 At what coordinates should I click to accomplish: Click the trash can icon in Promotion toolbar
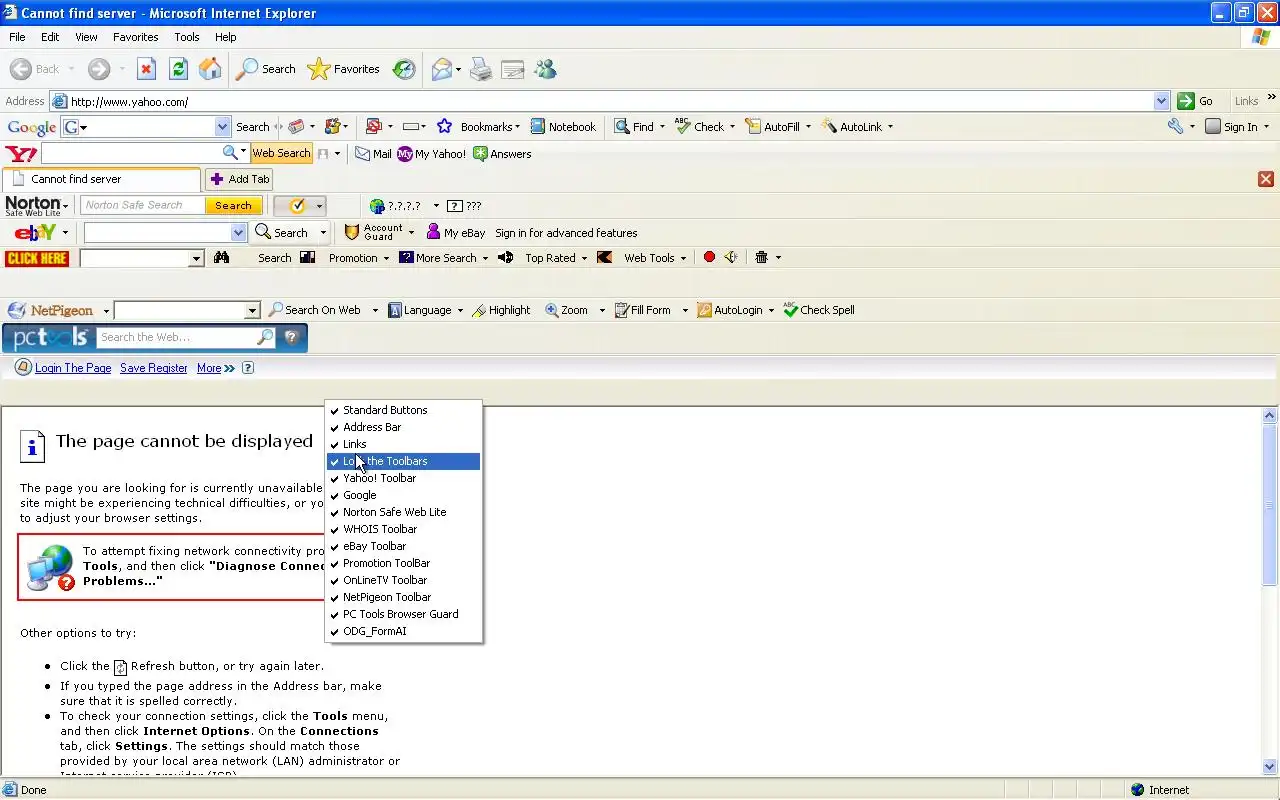pyautogui.click(x=761, y=257)
